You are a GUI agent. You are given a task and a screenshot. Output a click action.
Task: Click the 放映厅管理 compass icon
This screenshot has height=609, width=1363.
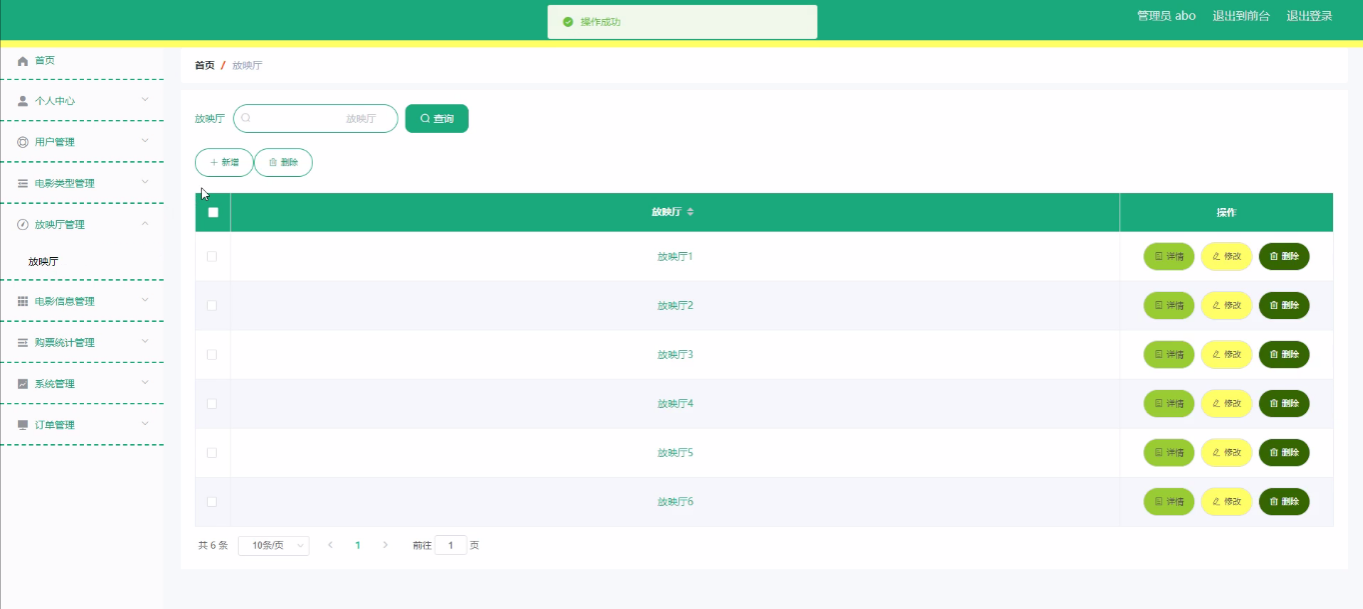tap(23, 225)
